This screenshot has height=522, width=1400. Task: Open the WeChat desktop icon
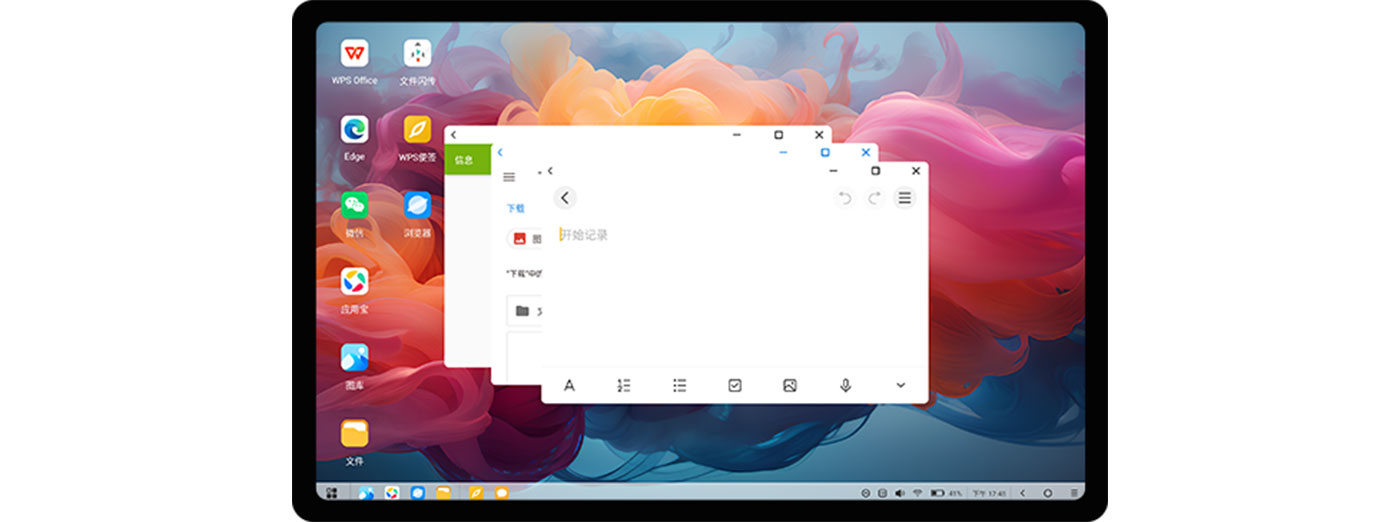[x=354, y=206]
